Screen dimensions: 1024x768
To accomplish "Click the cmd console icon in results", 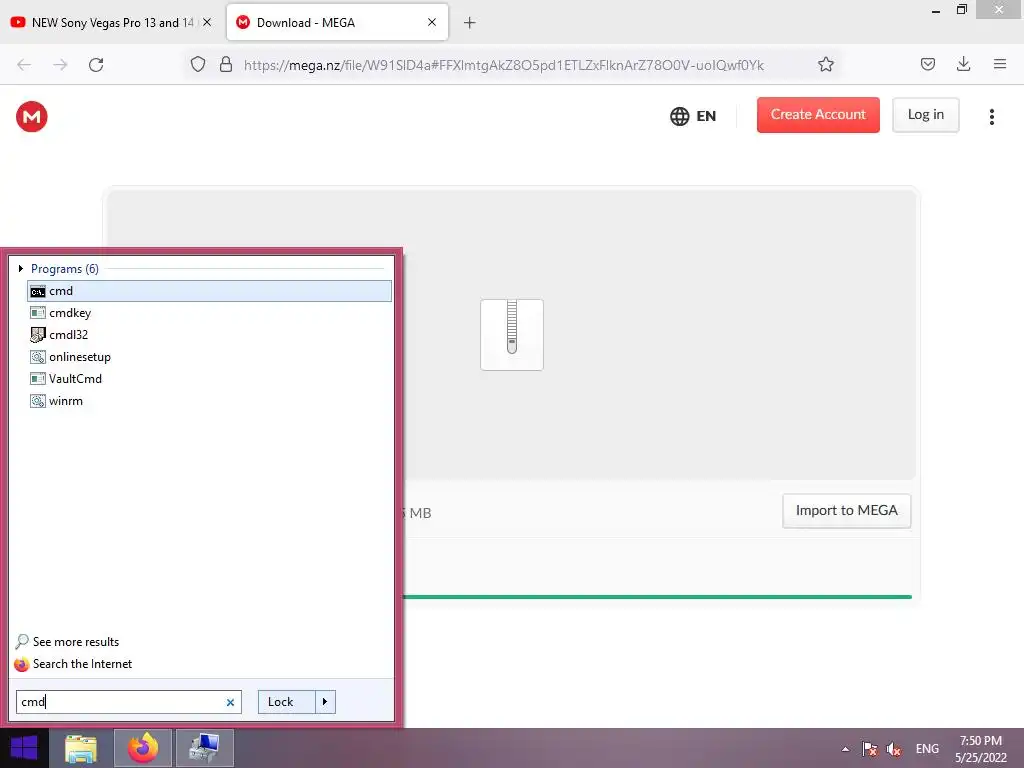I will pos(38,291).
